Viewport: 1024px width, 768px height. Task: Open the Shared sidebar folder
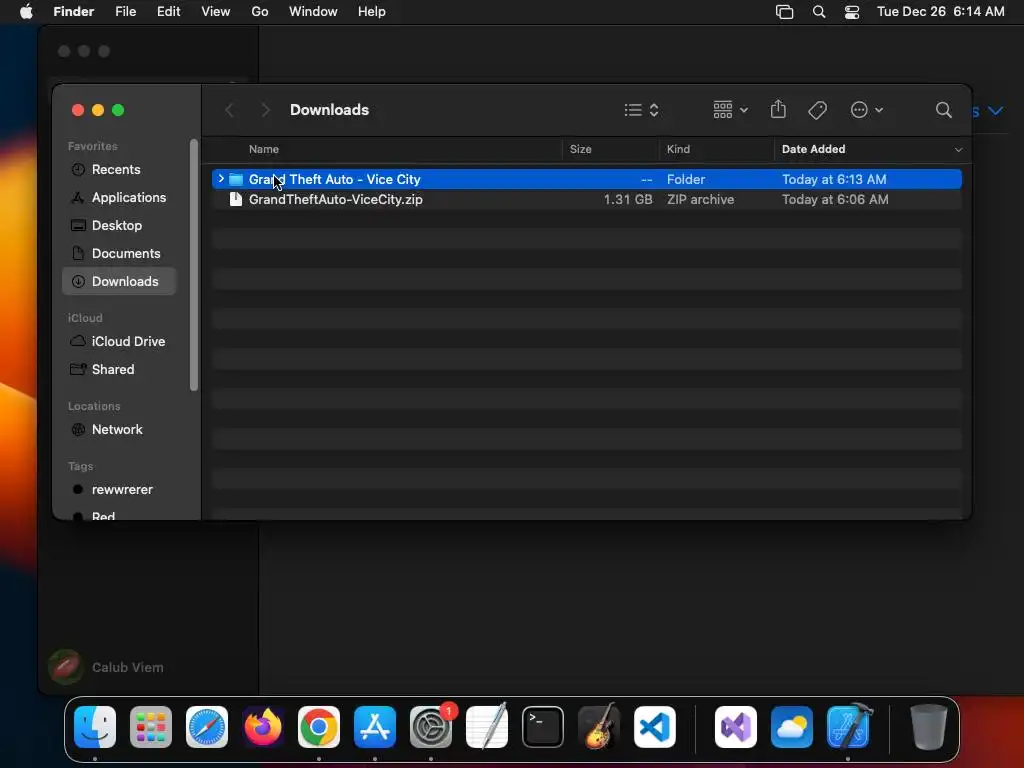point(103,370)
